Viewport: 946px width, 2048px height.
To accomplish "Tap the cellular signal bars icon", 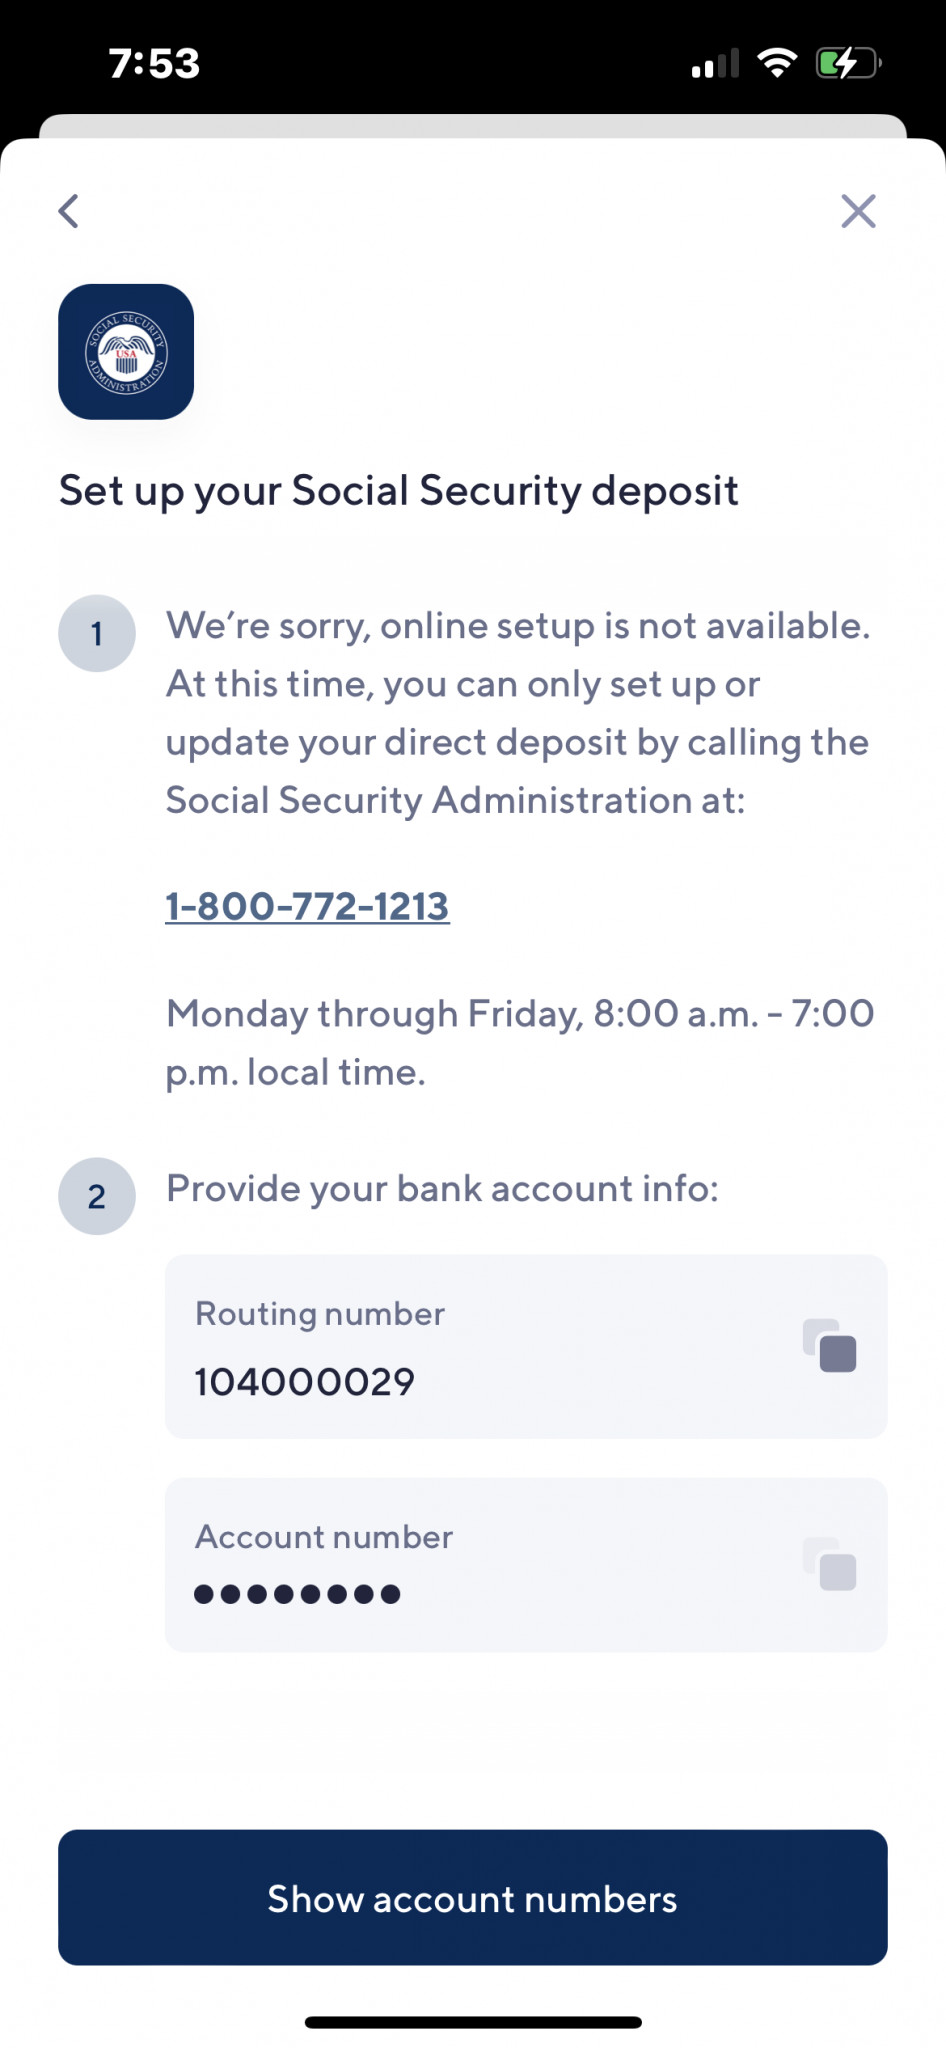I will [715, 63].
